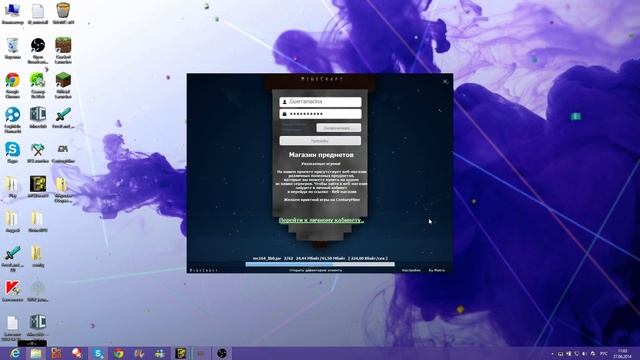Screen dimensions: 640x360
Task: Click the download progress bar in launcher
Action: click(320, 264)
